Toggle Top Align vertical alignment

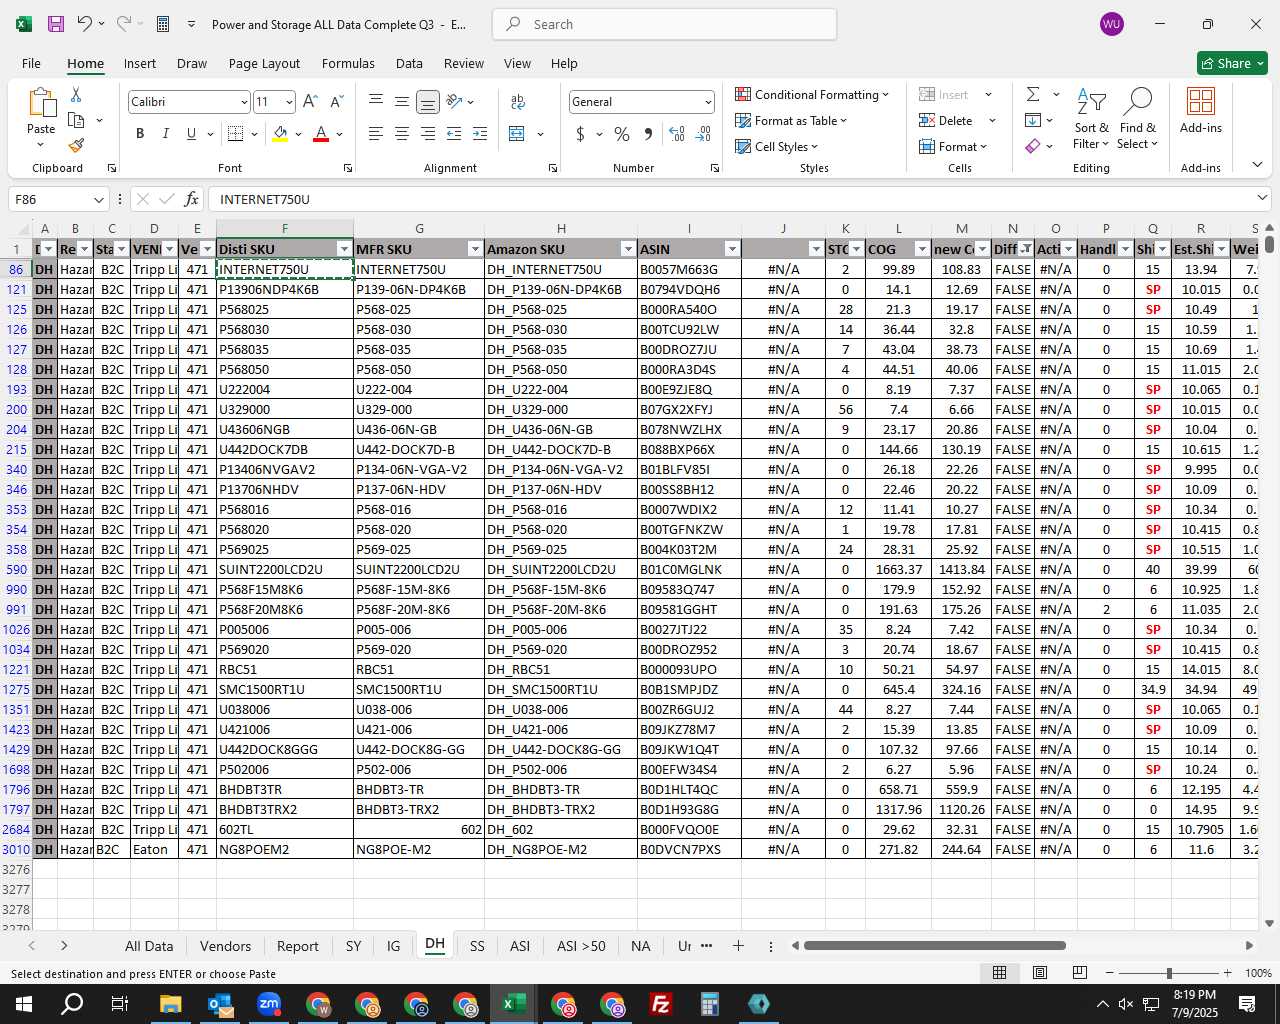(376, 102)
